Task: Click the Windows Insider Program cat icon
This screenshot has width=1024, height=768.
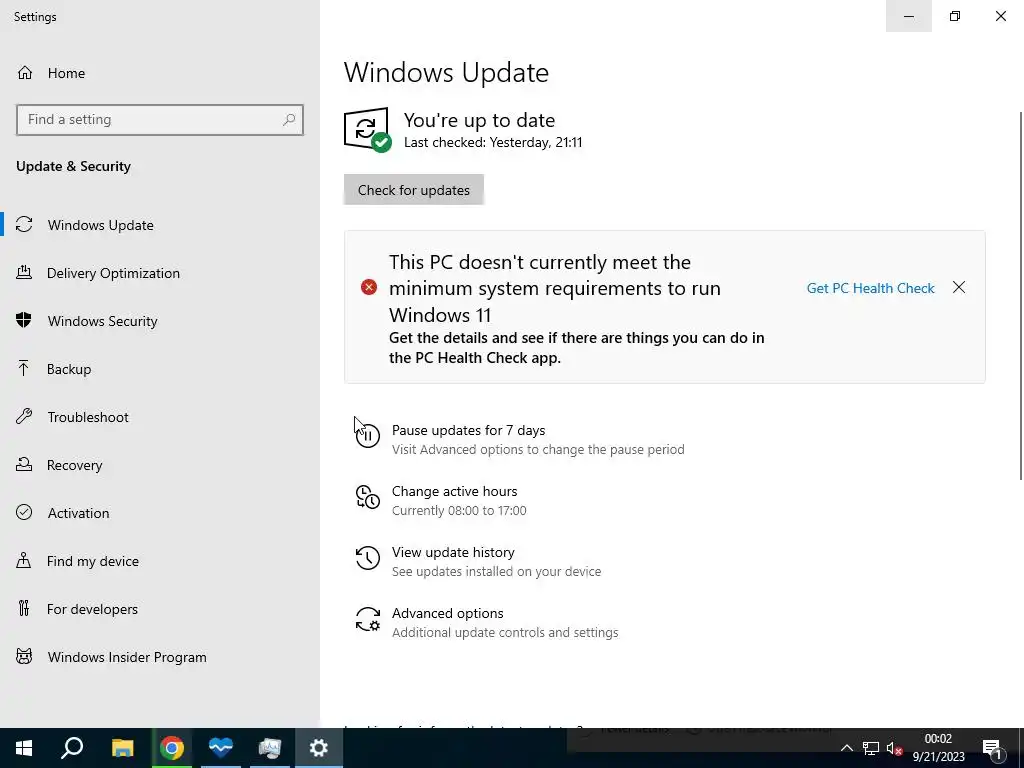Action: coord(24,656)
